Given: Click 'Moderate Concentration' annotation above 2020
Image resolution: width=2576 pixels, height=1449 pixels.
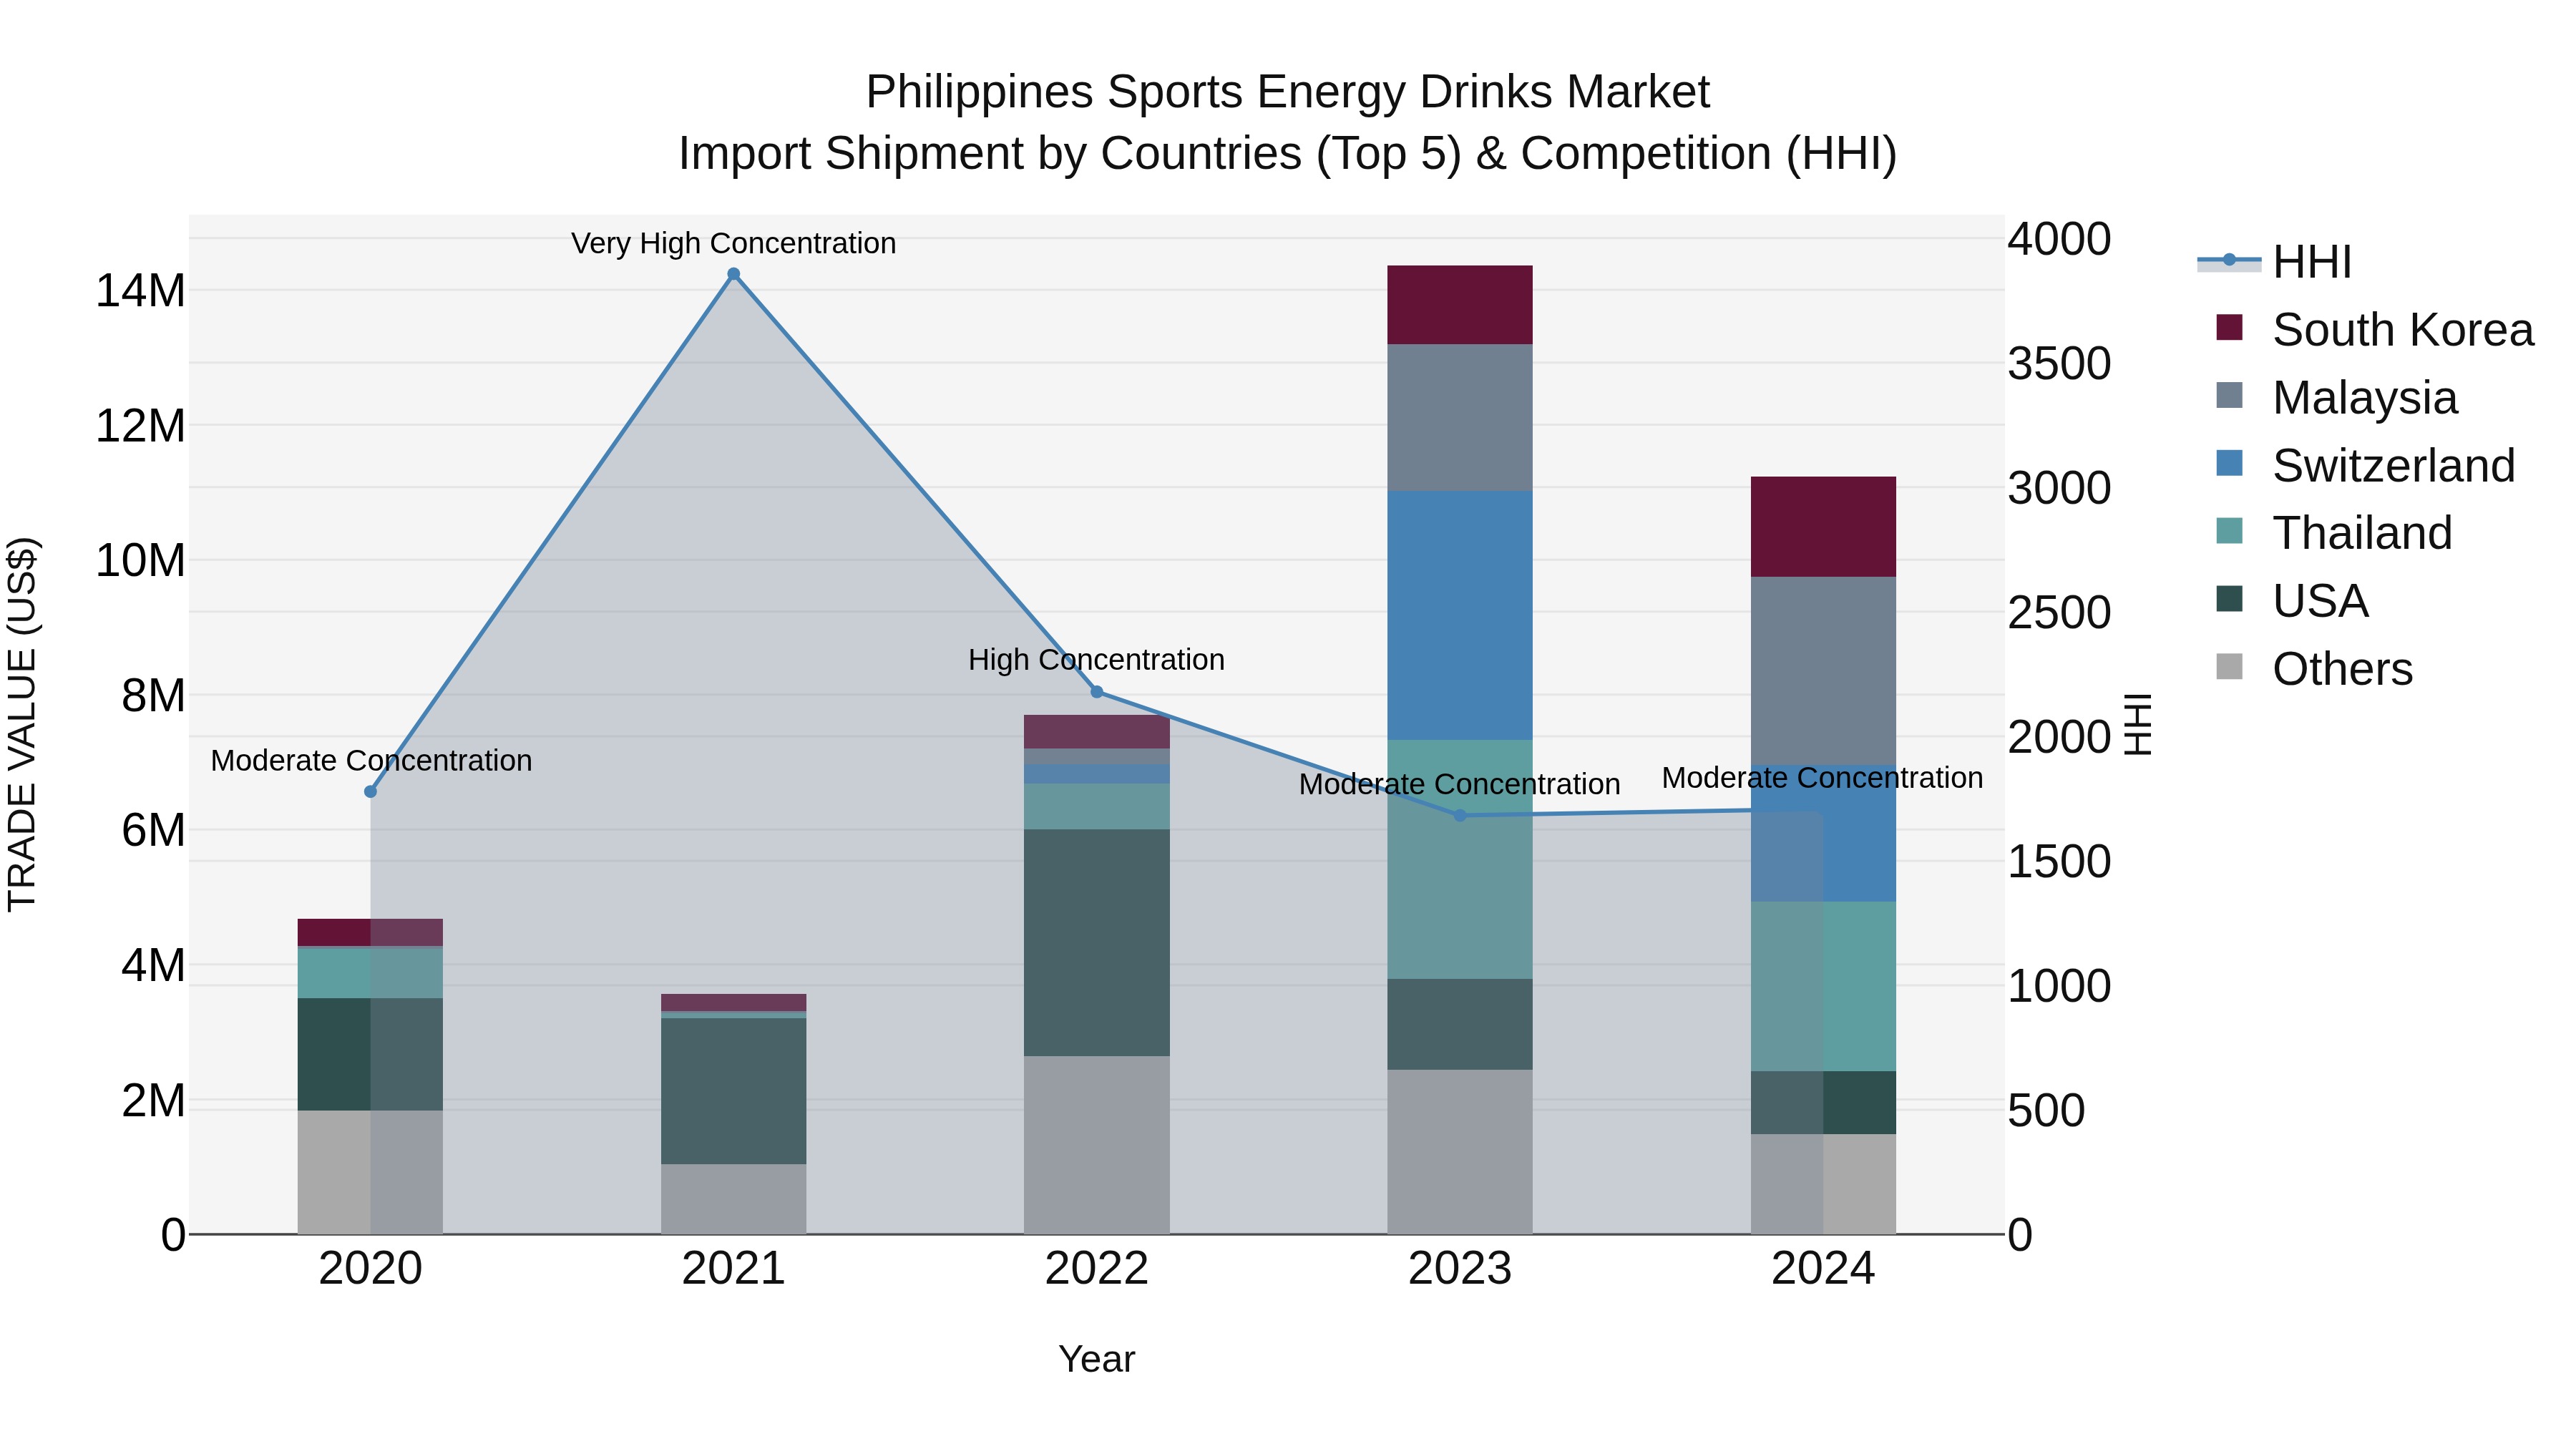Looking at the screenshot, I should tap(371, 761).
